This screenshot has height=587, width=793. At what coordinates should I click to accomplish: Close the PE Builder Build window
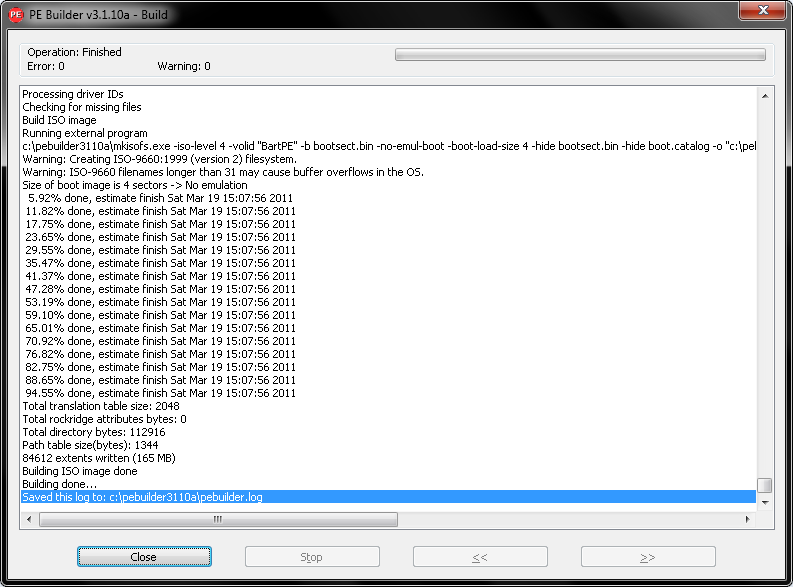(763, 10)
